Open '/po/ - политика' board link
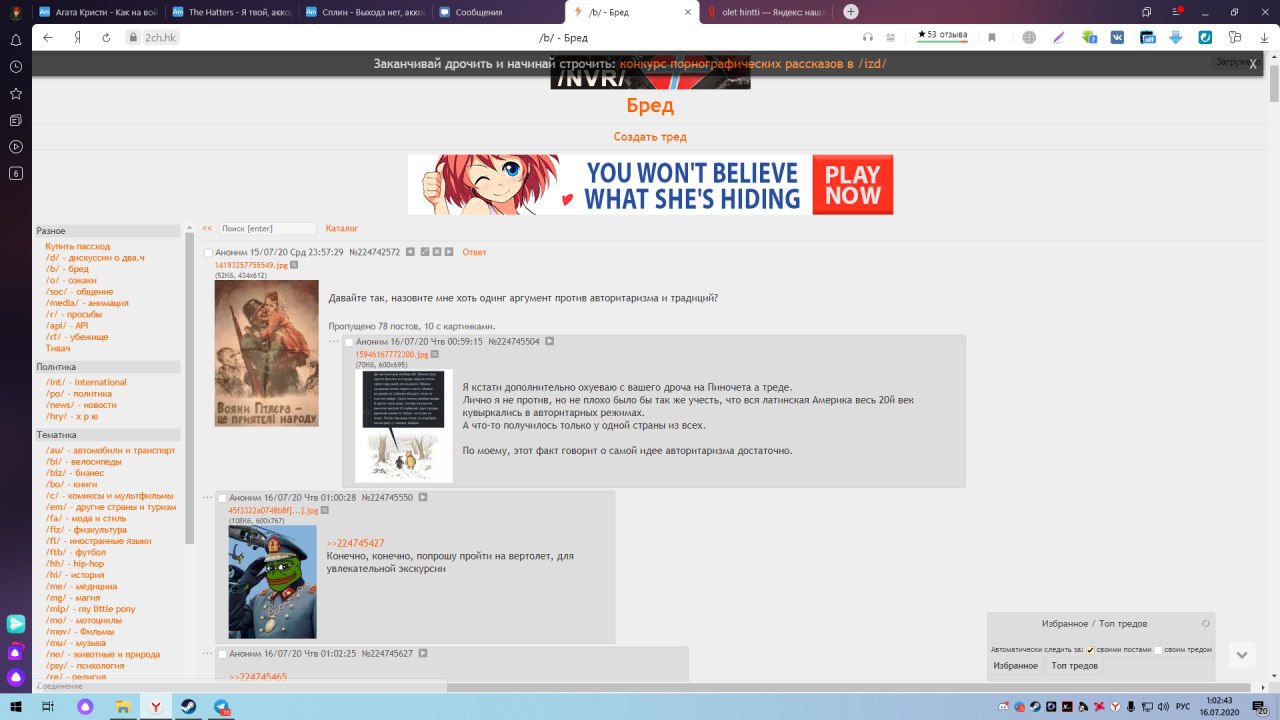 click(78, 394)
